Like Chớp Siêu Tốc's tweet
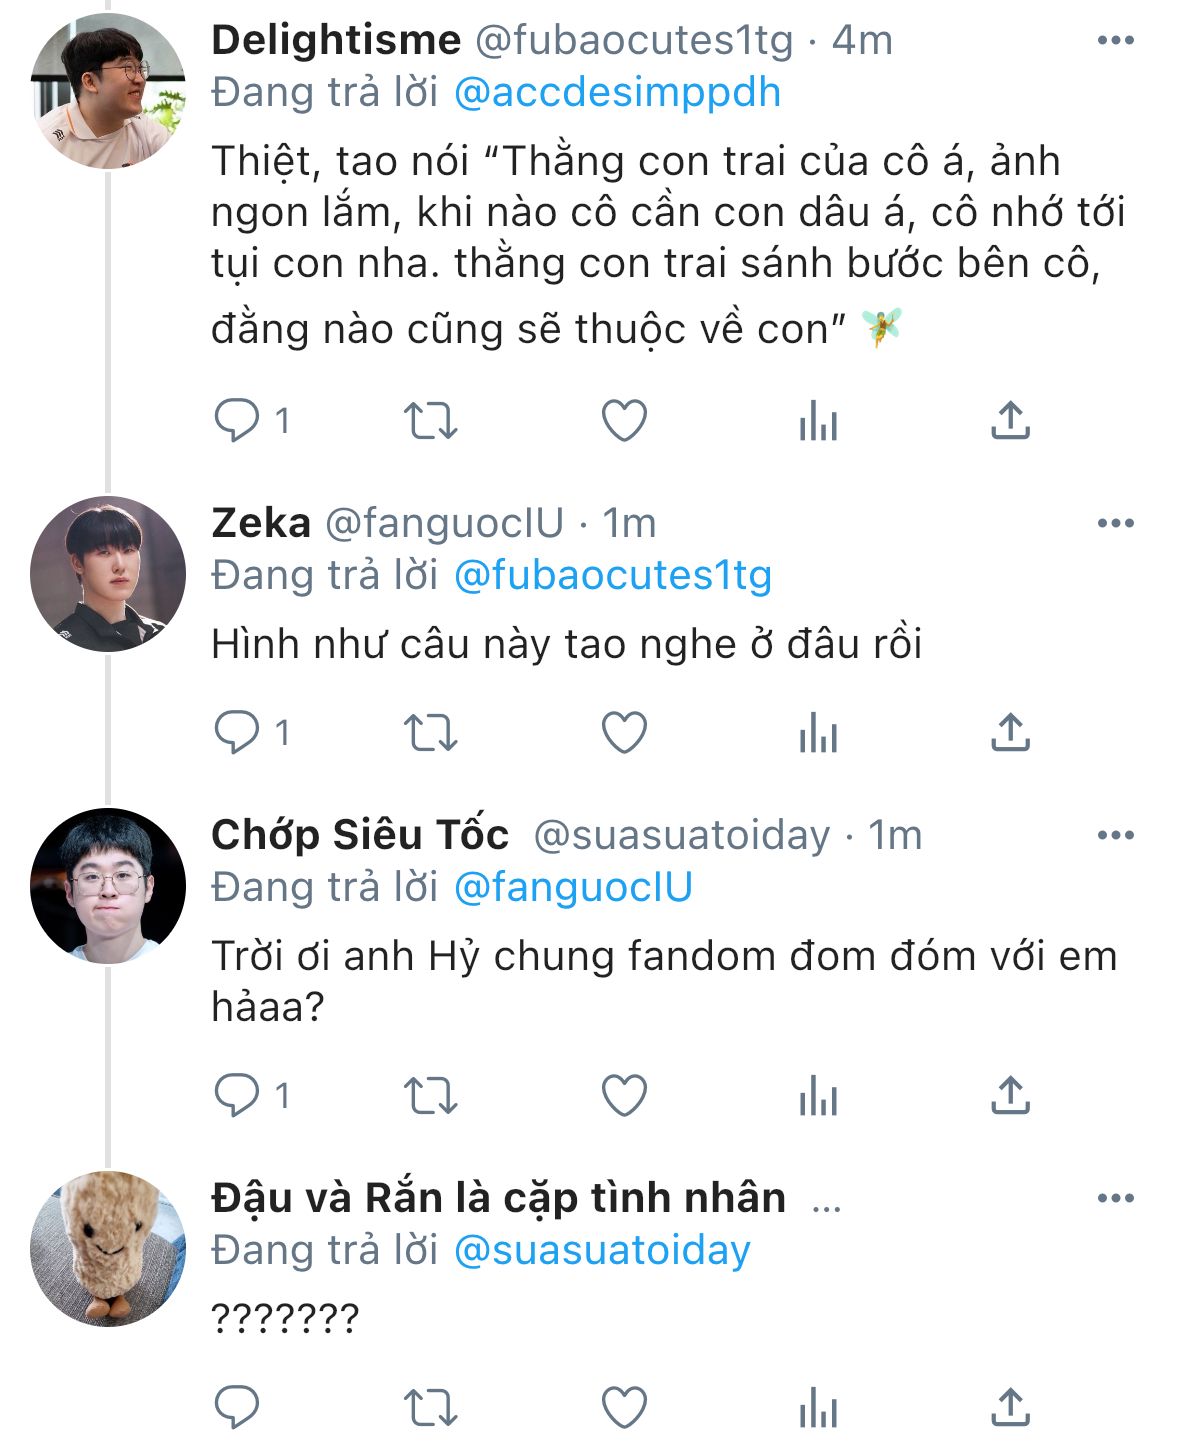Image resolution: width=1179 pixels, height=1442 pixels. 624,1096
